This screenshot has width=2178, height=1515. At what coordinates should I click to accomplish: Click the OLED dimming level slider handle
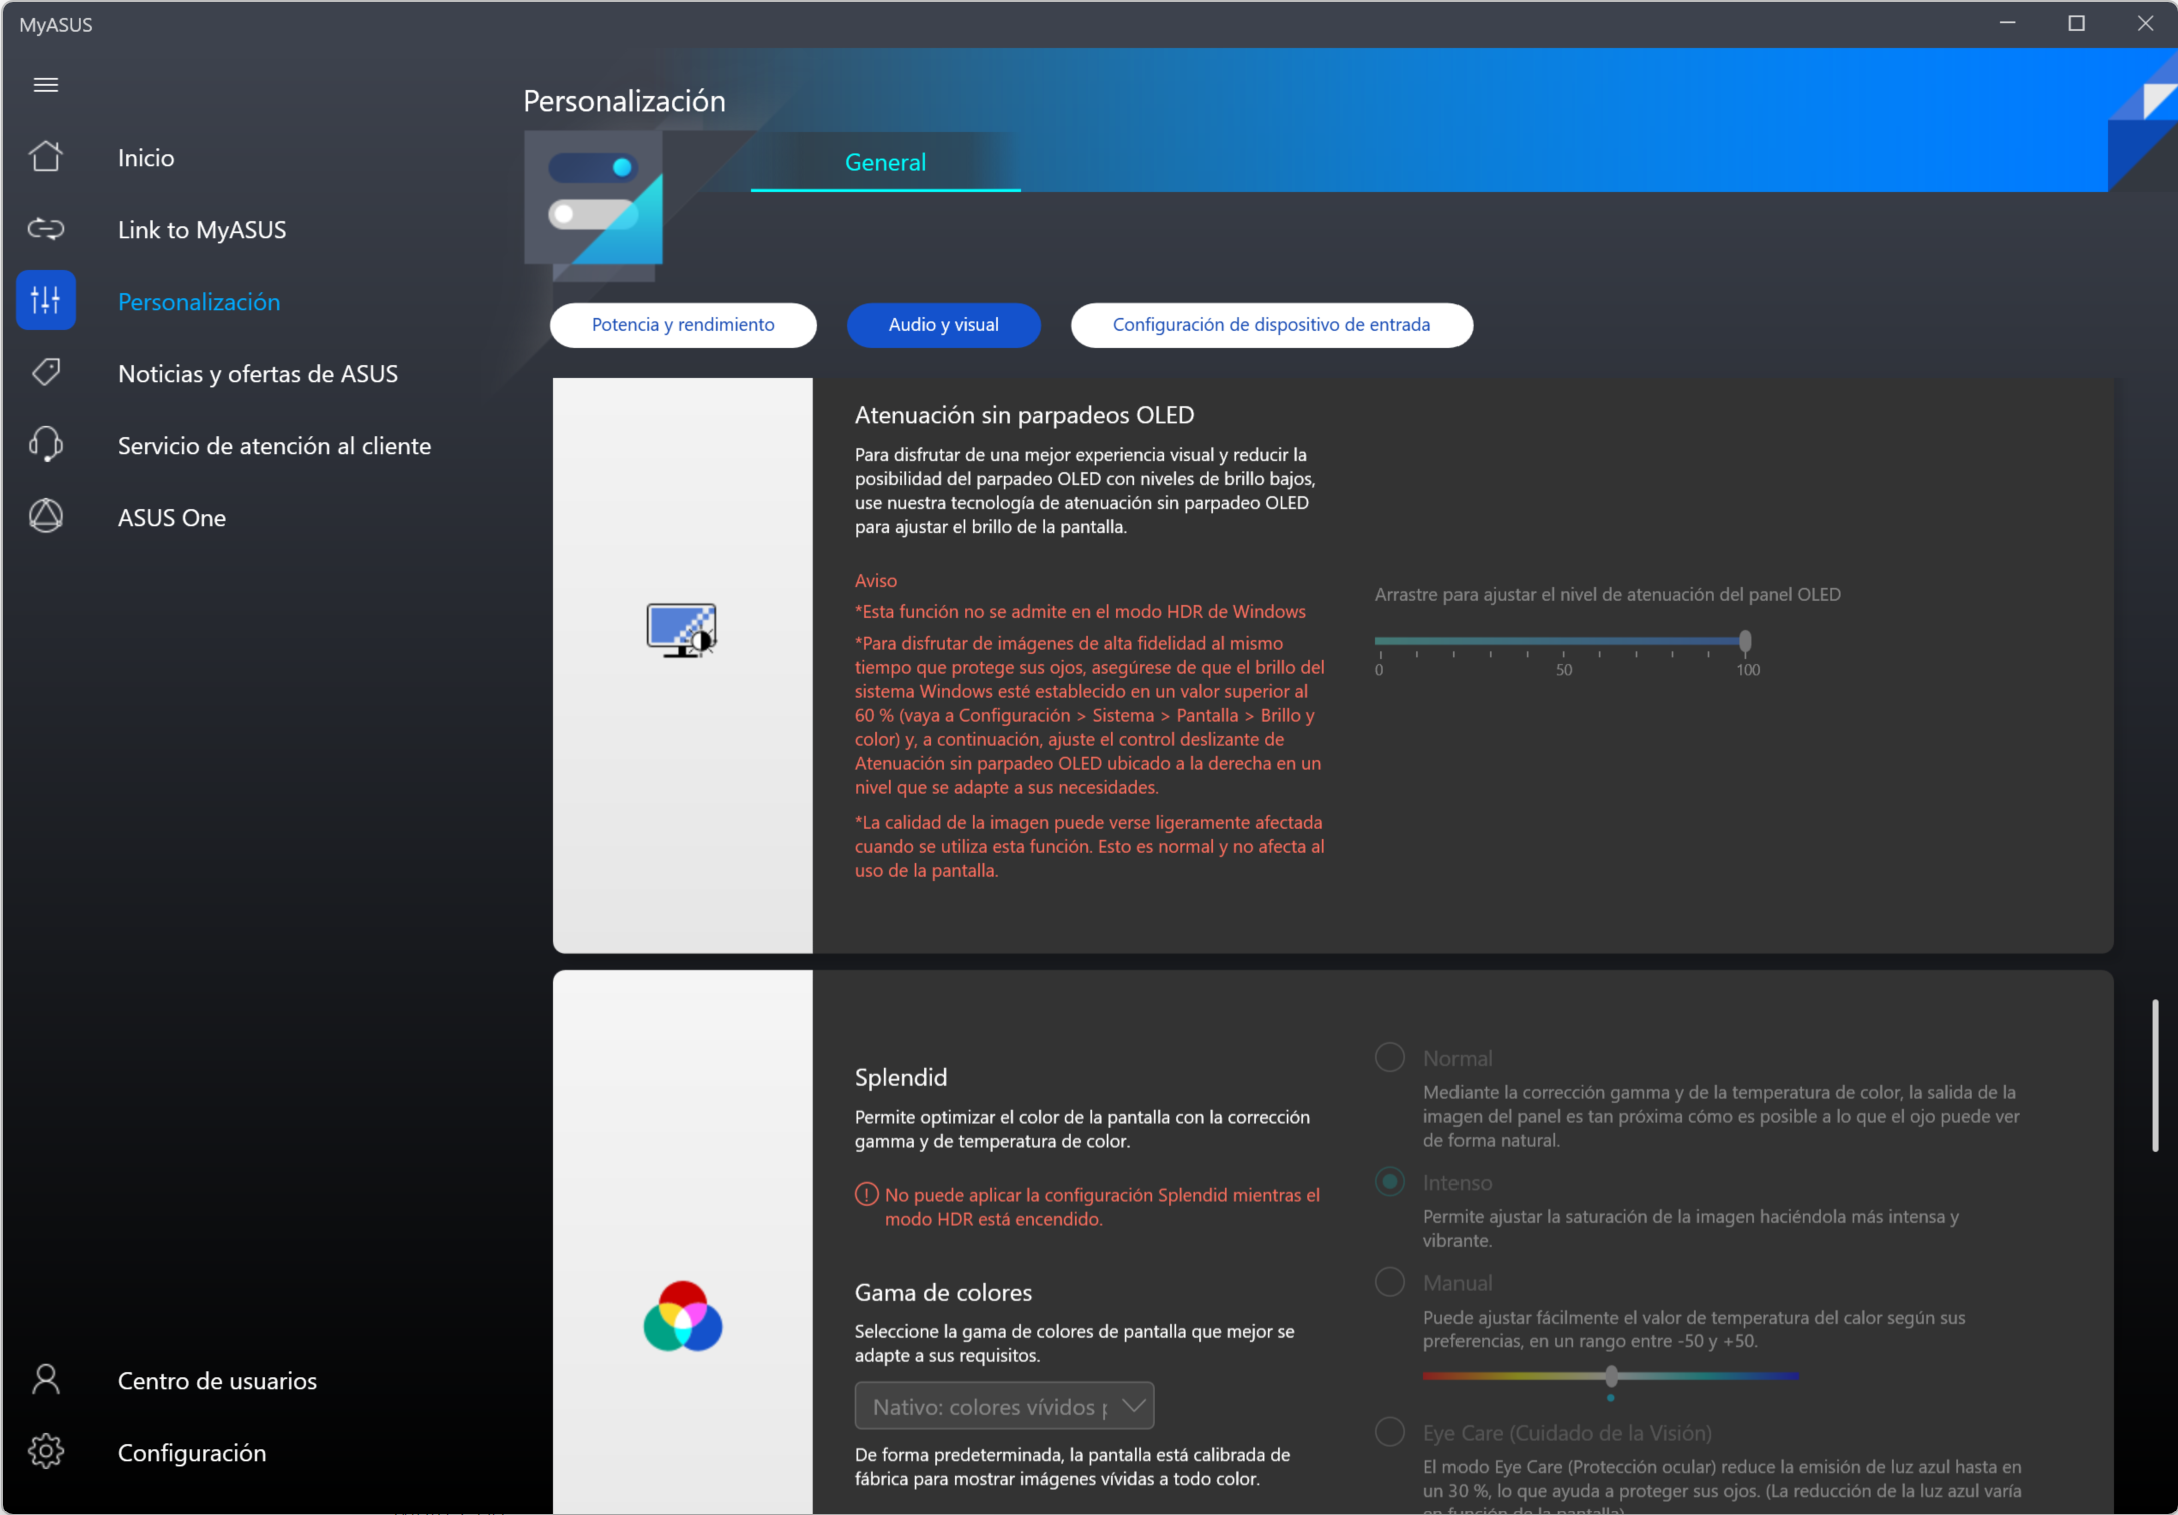[x=1745, y=641]
